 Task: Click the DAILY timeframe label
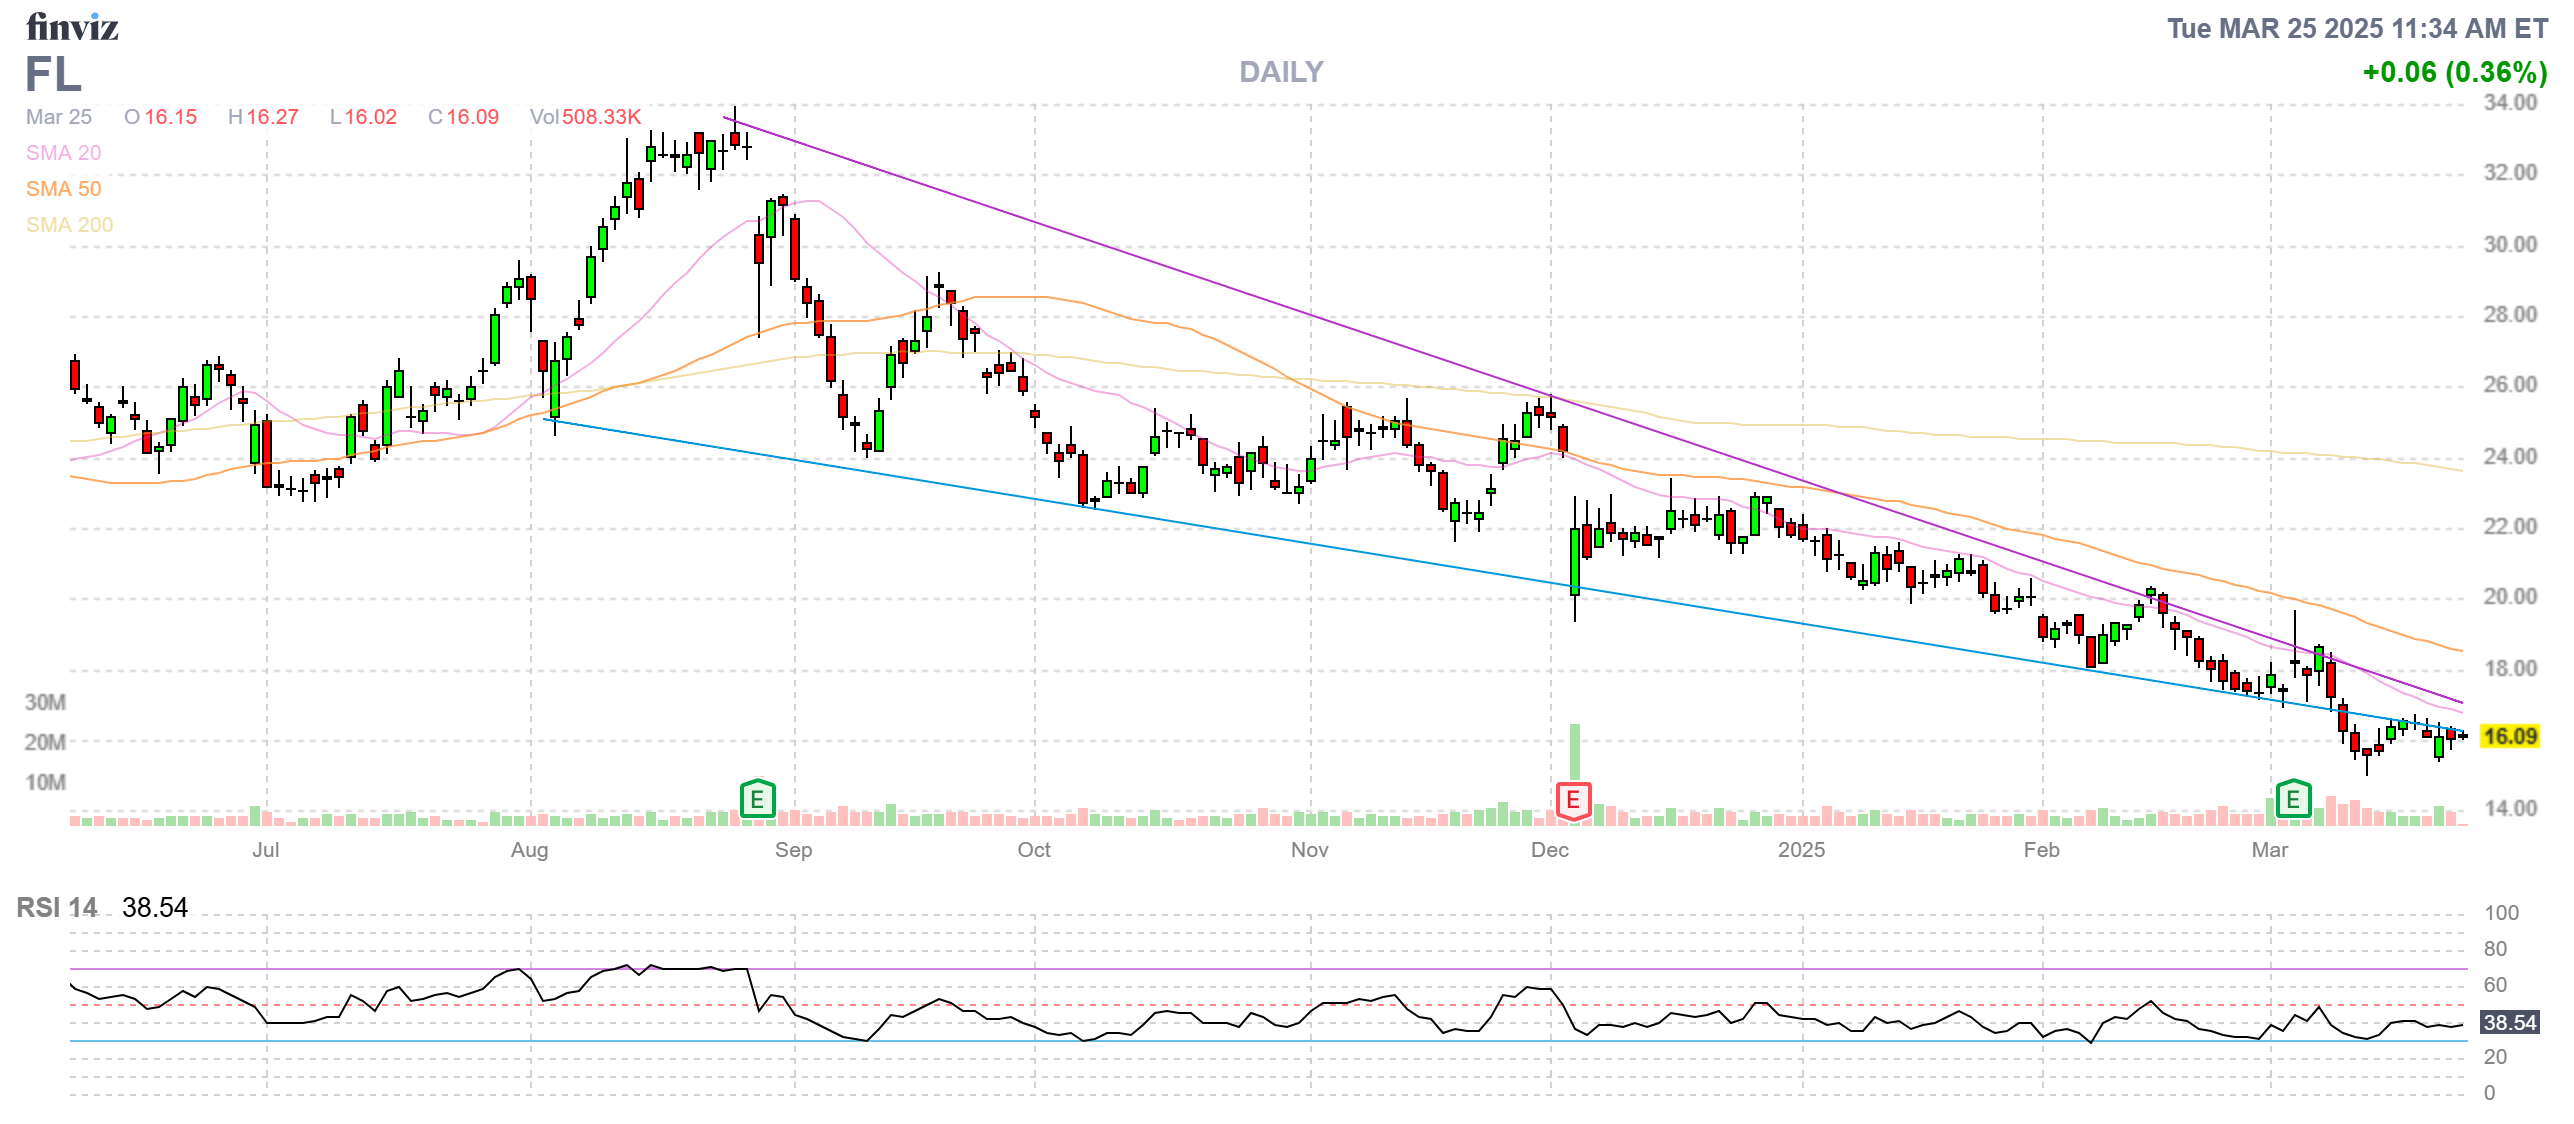[1280, 72]
